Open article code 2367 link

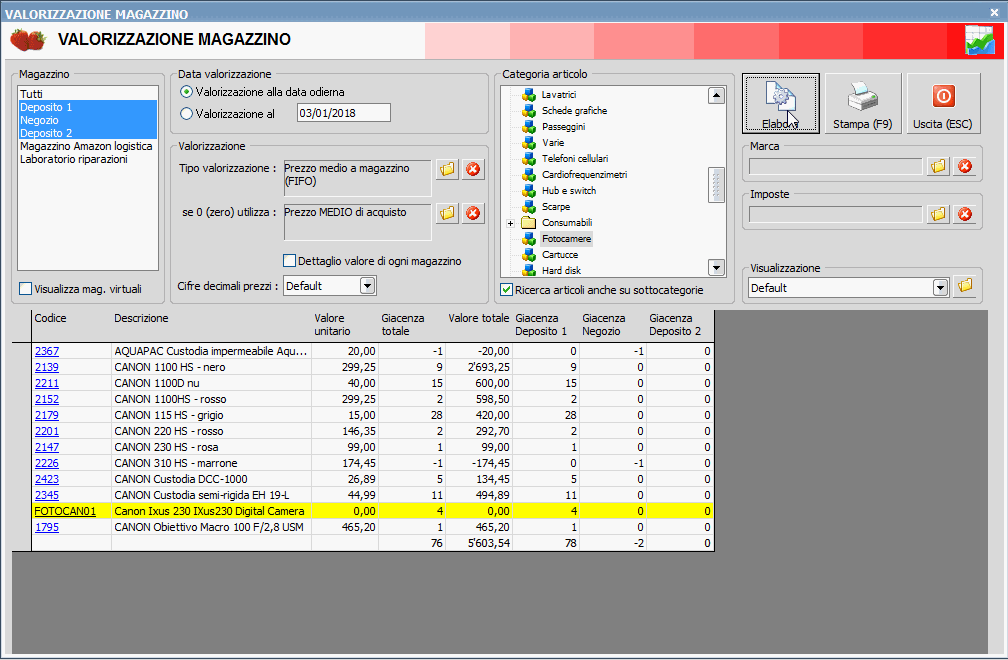(x=47, y=352)
